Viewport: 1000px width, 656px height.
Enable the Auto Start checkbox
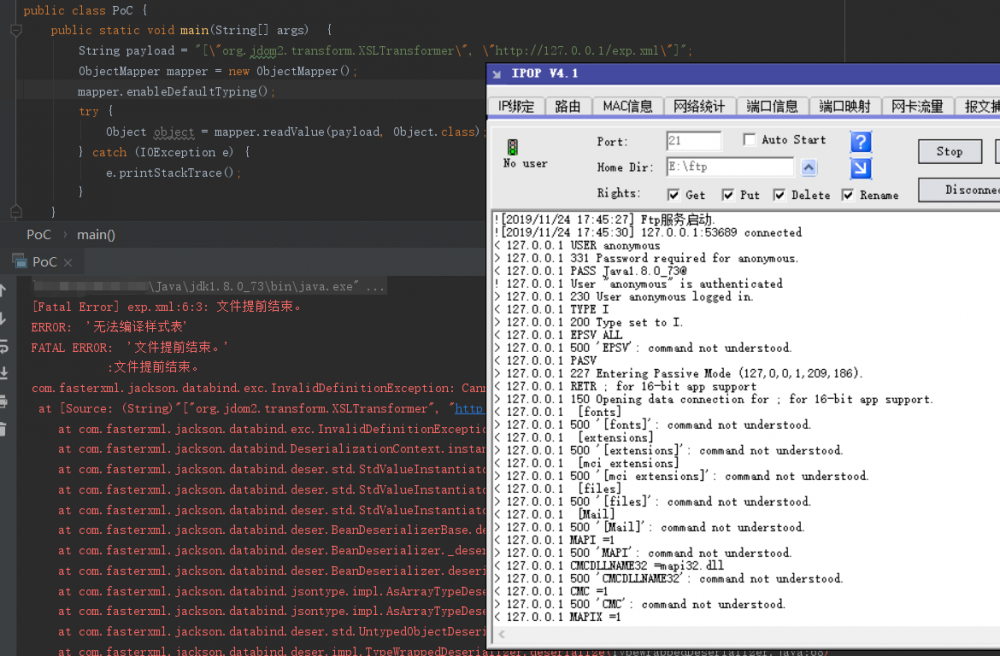[x=749, y=140]
